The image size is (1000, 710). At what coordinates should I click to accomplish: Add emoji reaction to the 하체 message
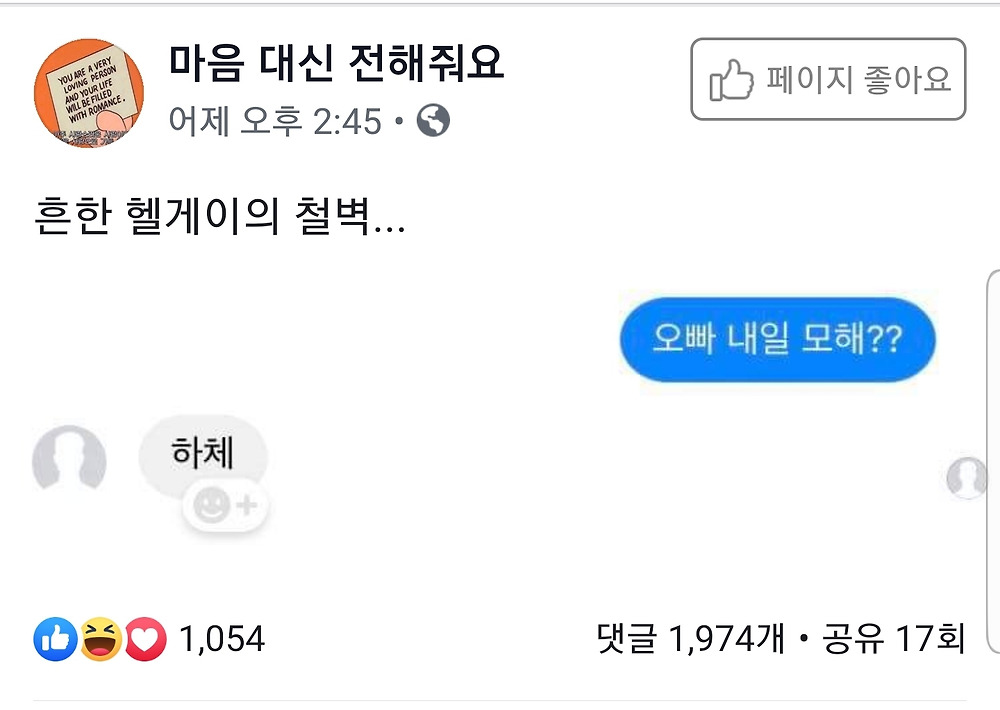point(226,507)
